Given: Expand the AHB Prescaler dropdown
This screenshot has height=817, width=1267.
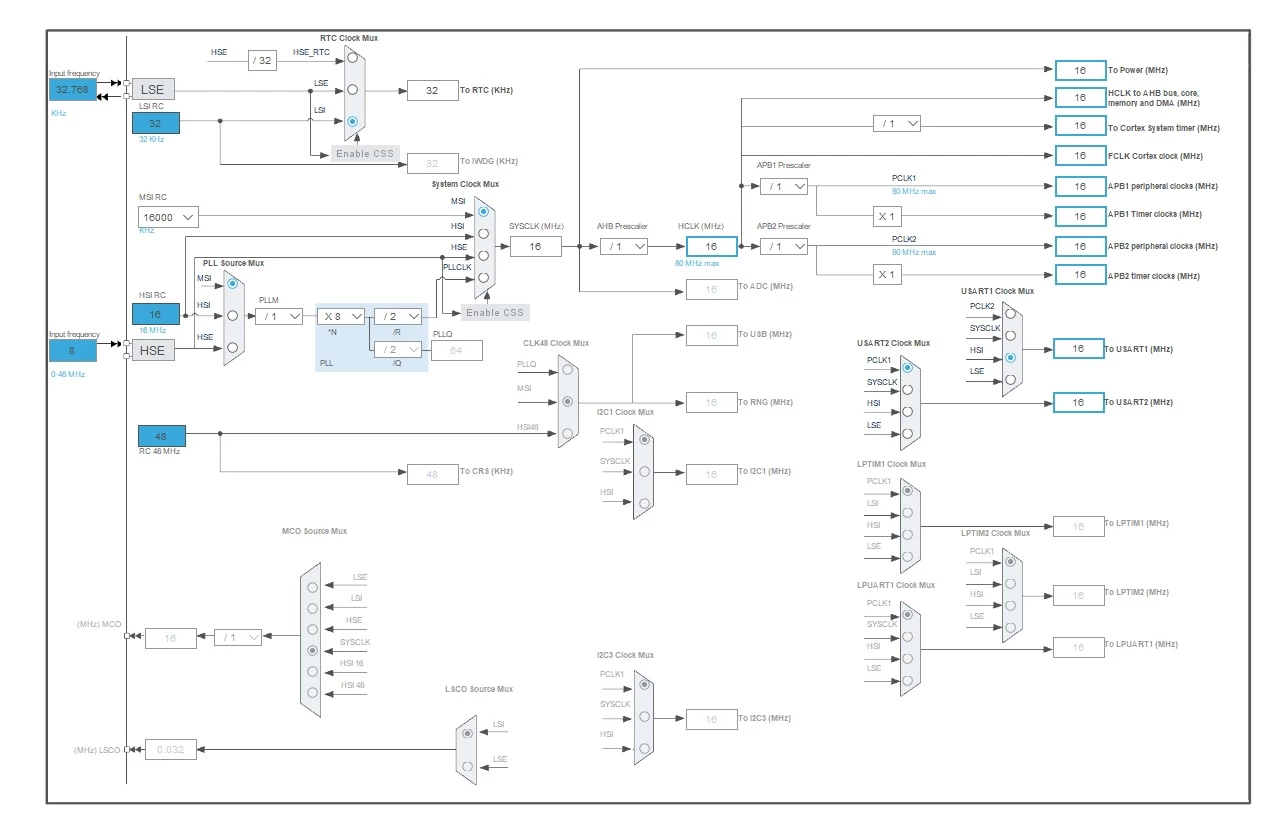Looking at the screenshot, I should click(x=624, y=246).
